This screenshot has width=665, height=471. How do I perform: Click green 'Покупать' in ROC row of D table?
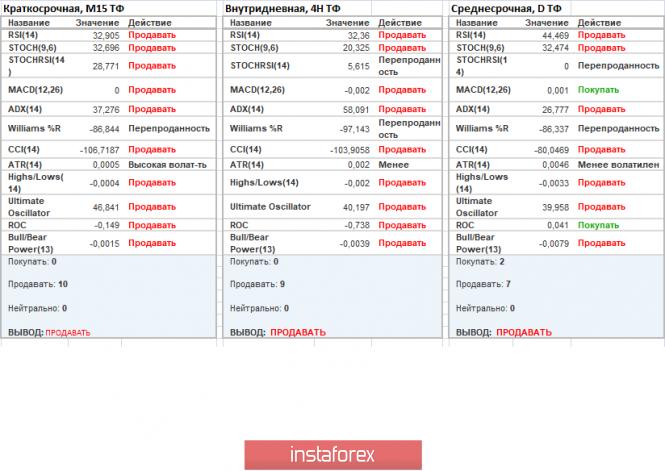point(598,226)
